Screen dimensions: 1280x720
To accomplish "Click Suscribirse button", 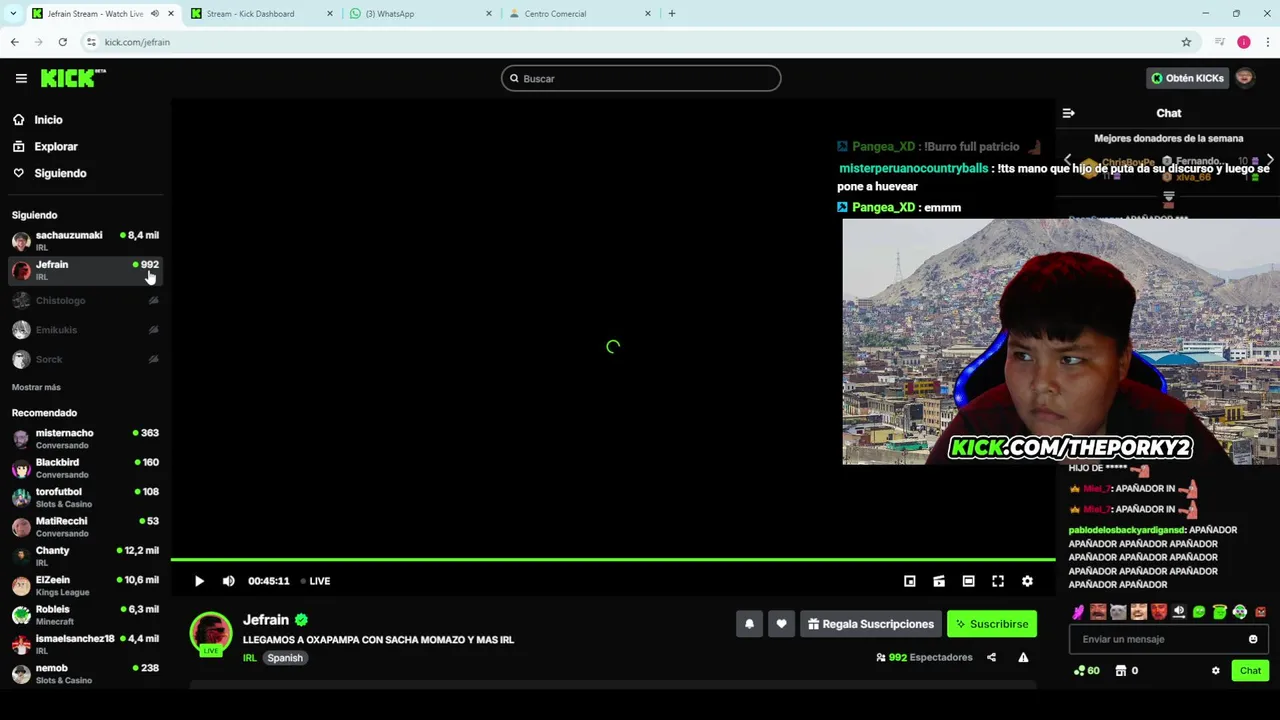I will tap(992, 624).
